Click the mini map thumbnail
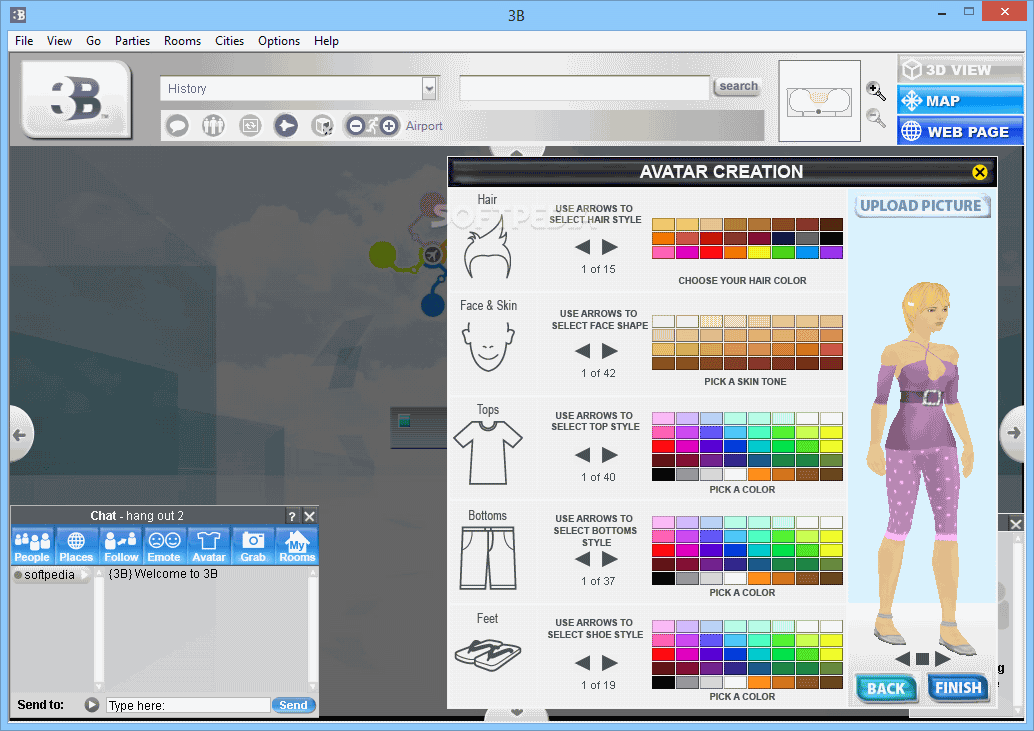This screenshot has height=731, width=1034. [x=819, y=101]
